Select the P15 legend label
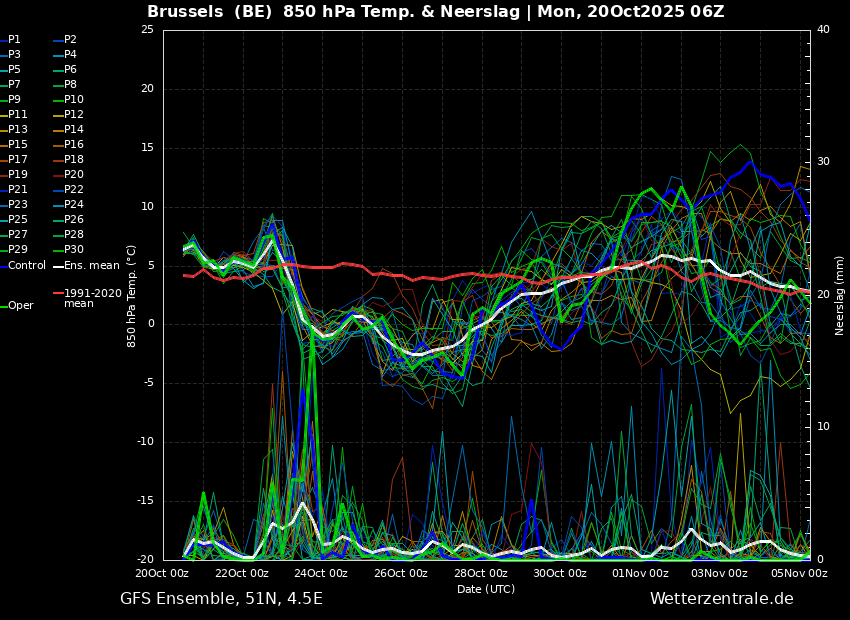The width and height of the screenshot is (850, 620). [x=15, y=144]
